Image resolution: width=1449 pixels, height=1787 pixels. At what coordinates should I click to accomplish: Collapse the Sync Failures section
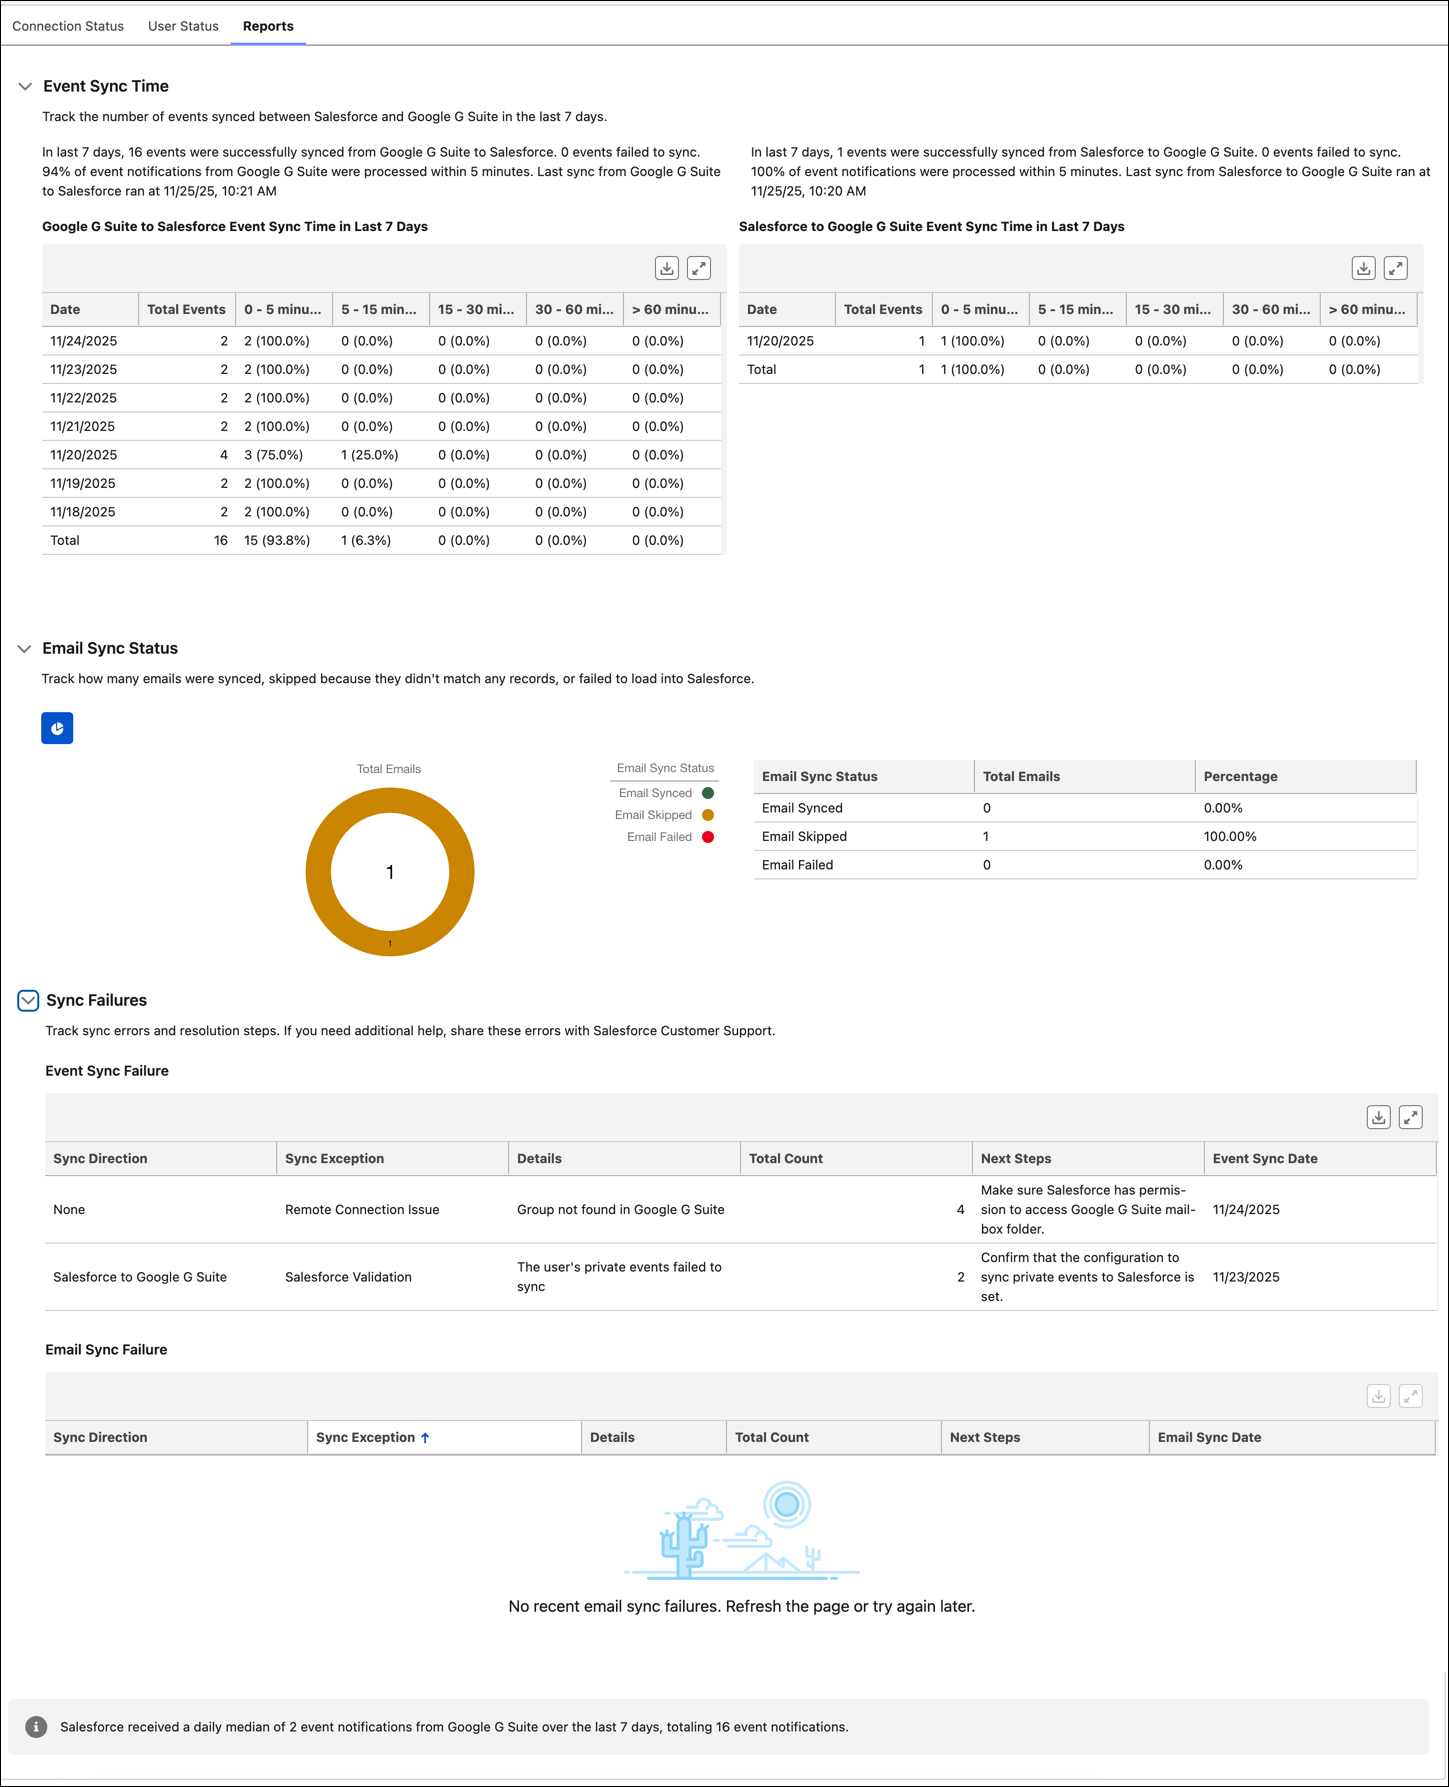pos(28,1001)
